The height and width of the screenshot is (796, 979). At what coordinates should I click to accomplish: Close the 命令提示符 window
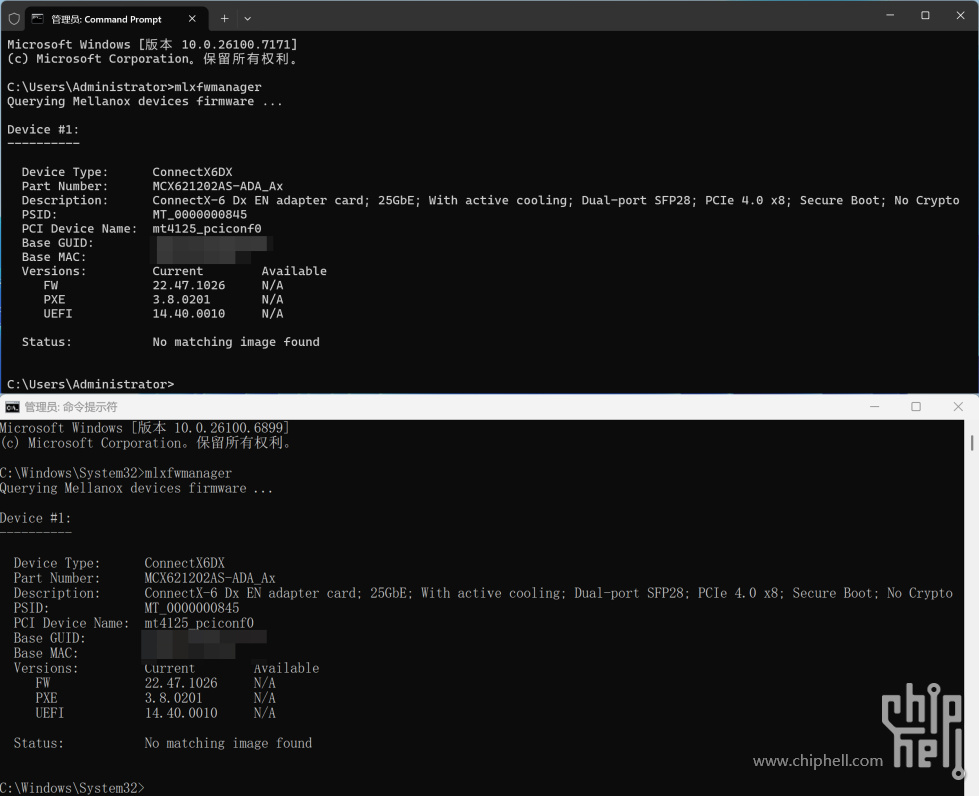959,407
